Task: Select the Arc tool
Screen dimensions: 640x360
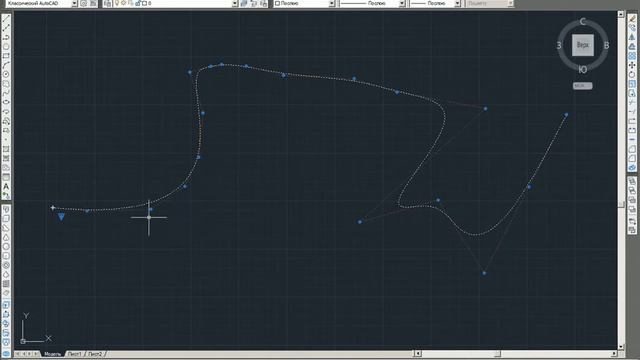Action: (x=6, y=65)
